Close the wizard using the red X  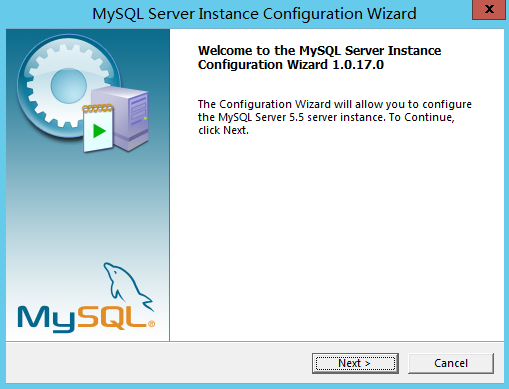pos(489,10)
